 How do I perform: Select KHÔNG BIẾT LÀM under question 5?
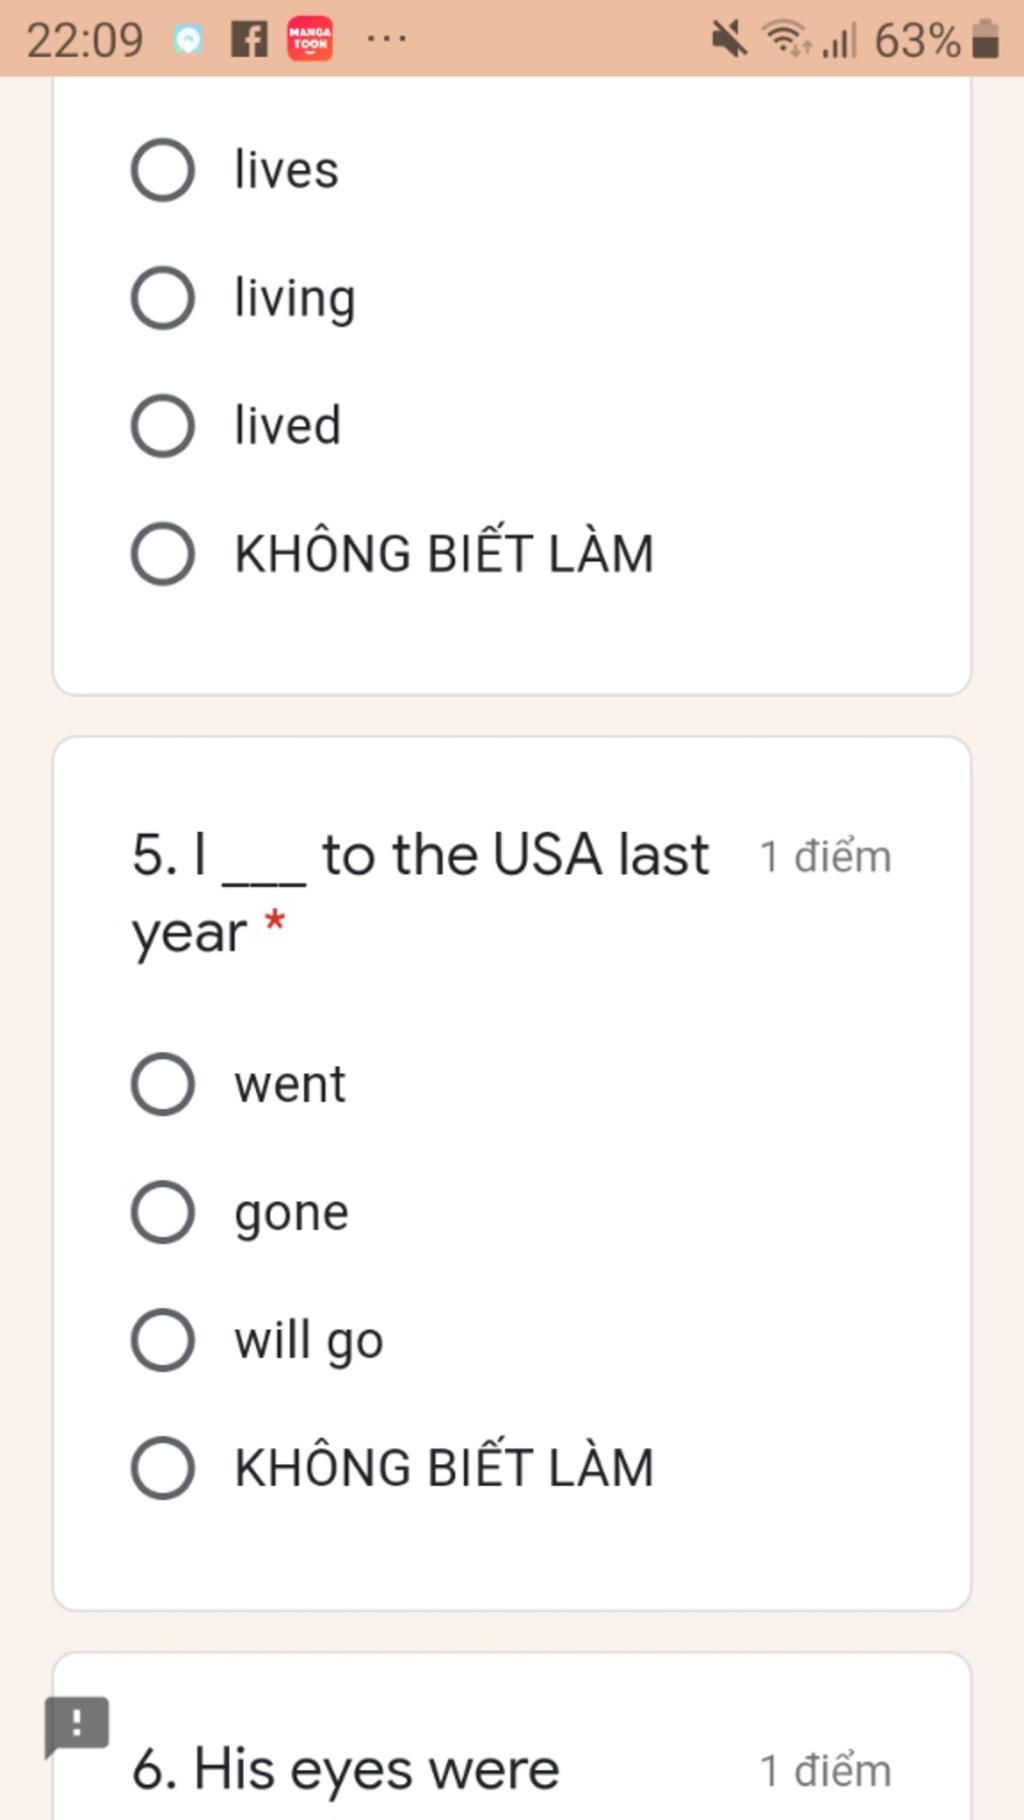[x=163, y=1468]
